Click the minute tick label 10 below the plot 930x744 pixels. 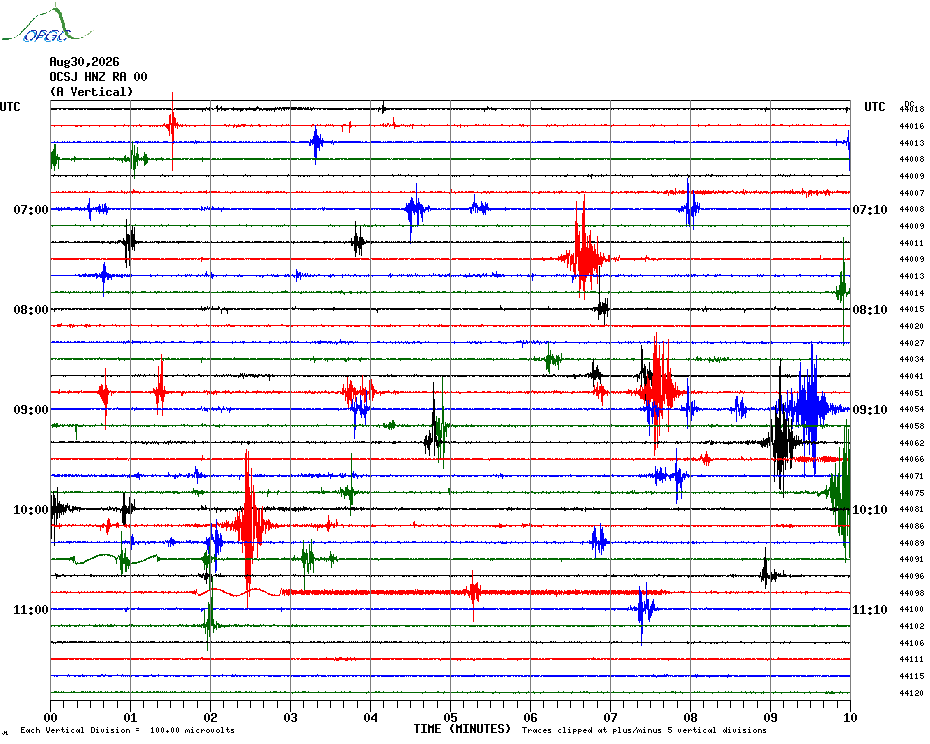851,717
